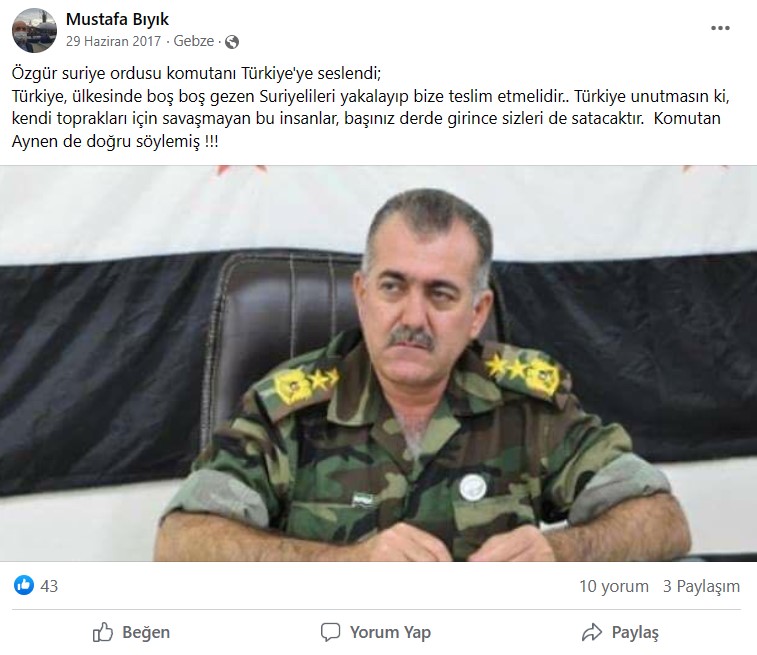Screen dimensions: 757x655
Task: Open the post options three-dot menu
Action: coord(720,28)
